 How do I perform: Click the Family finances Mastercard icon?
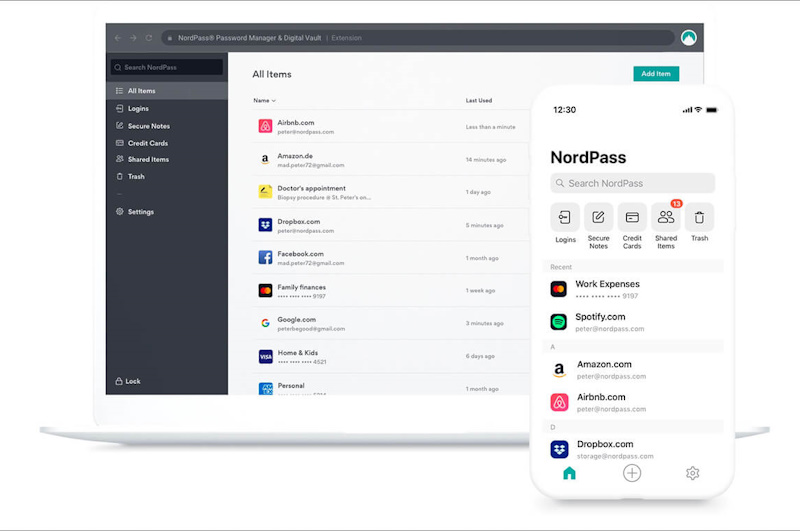tap(265, 290)
